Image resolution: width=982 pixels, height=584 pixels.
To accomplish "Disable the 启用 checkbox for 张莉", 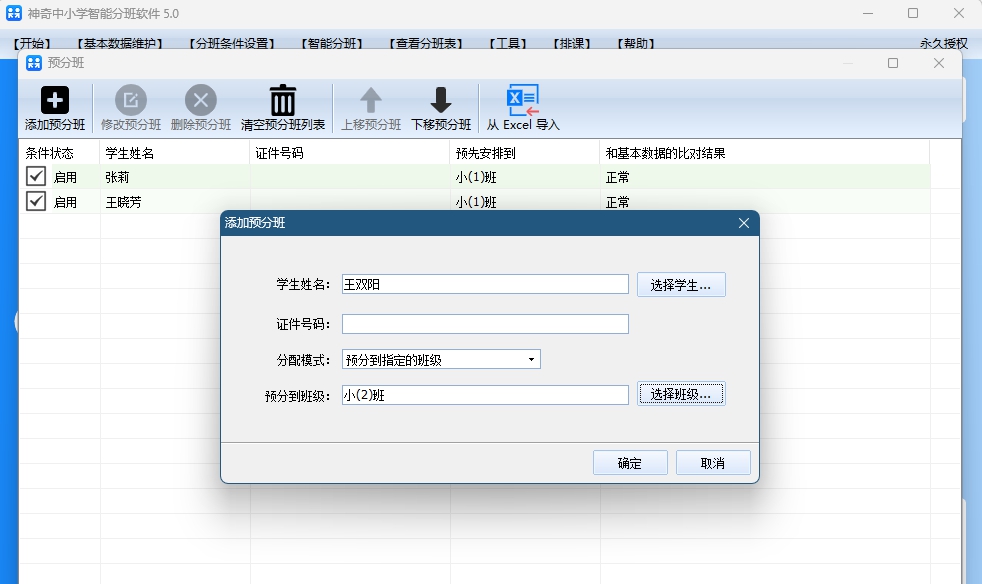I will [38, 177].
